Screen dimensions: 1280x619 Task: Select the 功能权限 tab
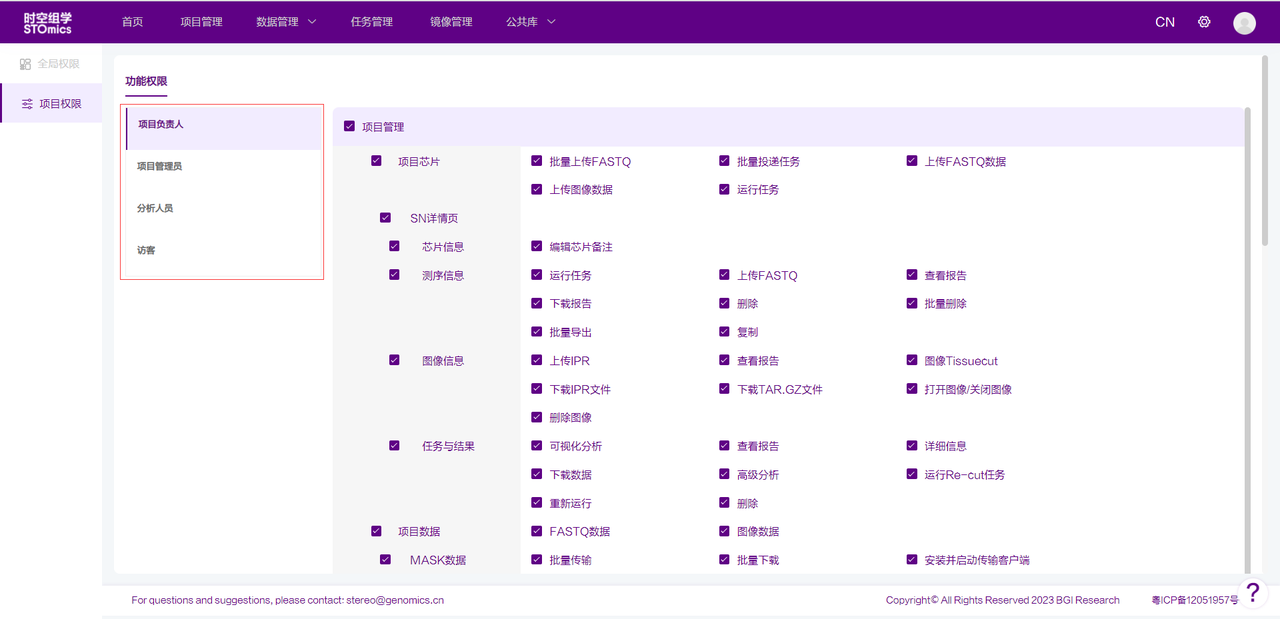pos(146,81)
